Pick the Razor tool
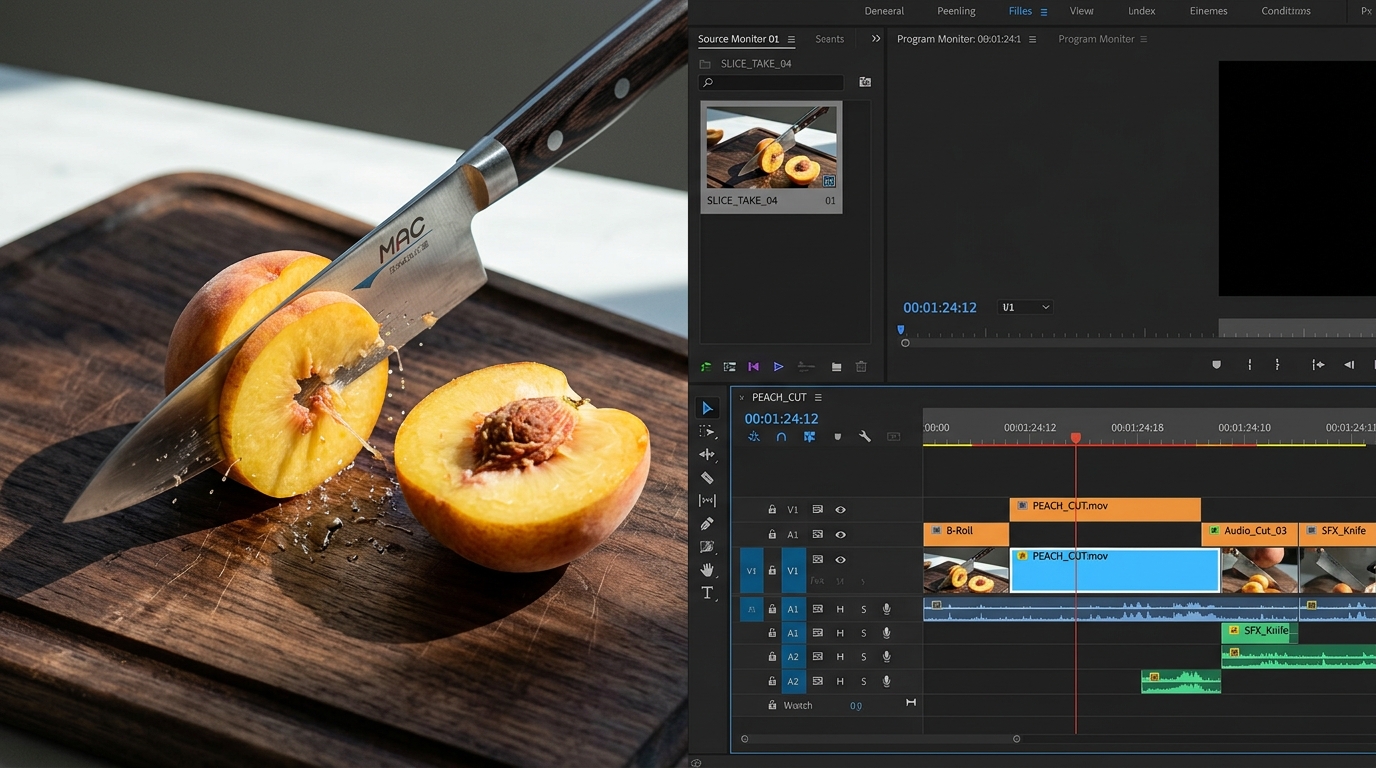The image size is (1376, 768). (707, 478)
